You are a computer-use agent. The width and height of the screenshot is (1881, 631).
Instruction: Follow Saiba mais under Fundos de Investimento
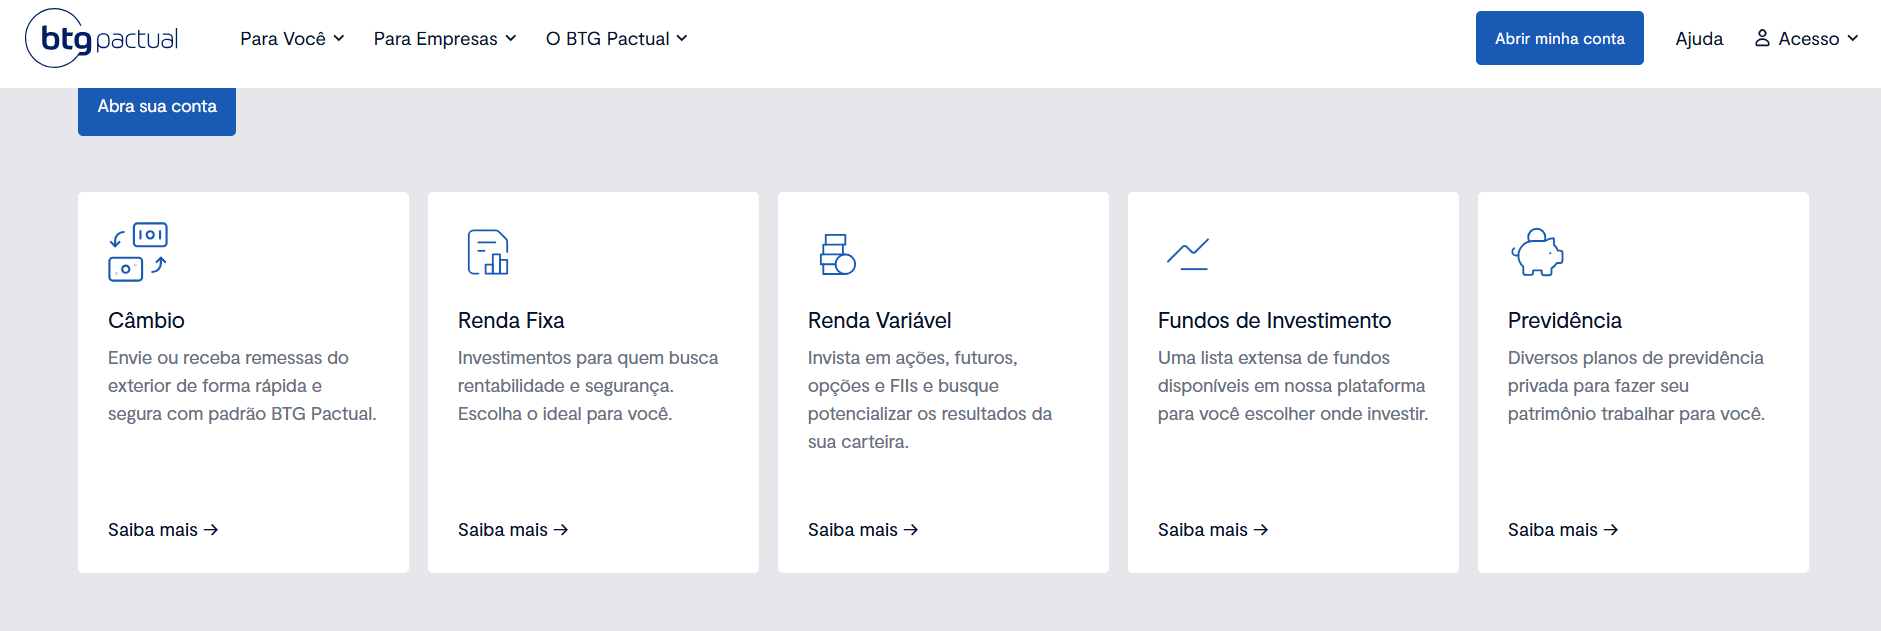[x=1212, y=530]
